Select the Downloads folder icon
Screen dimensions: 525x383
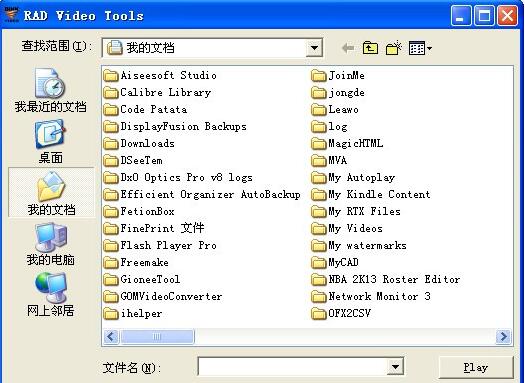[111, 144]
